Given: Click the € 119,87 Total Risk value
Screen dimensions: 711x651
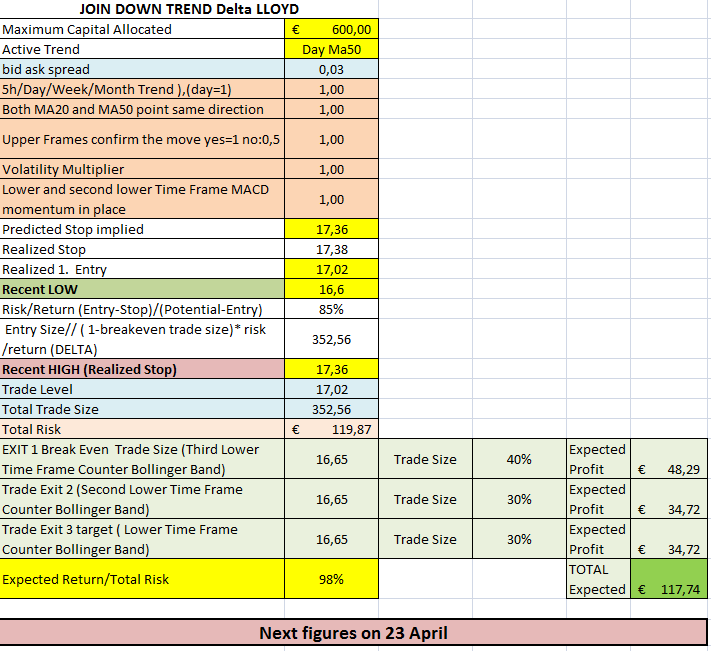Looking at the screenshot, I should tap(331, 429).
